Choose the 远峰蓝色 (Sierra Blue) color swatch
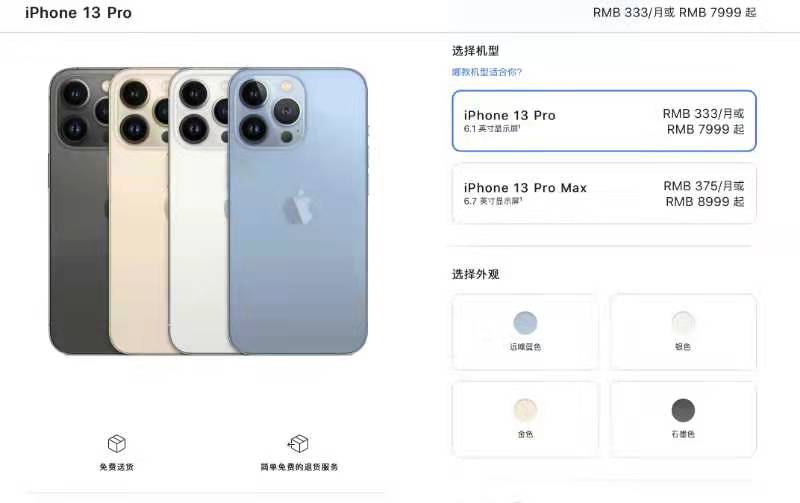Viewport: 800px width, 503px height. [525, 332]
